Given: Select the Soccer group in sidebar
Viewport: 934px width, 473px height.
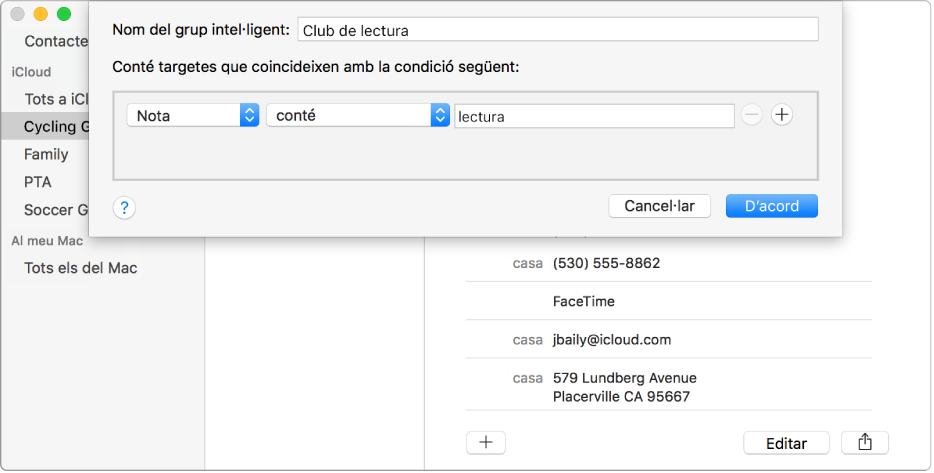Looking at the screenshot, I should pos(56,210).
